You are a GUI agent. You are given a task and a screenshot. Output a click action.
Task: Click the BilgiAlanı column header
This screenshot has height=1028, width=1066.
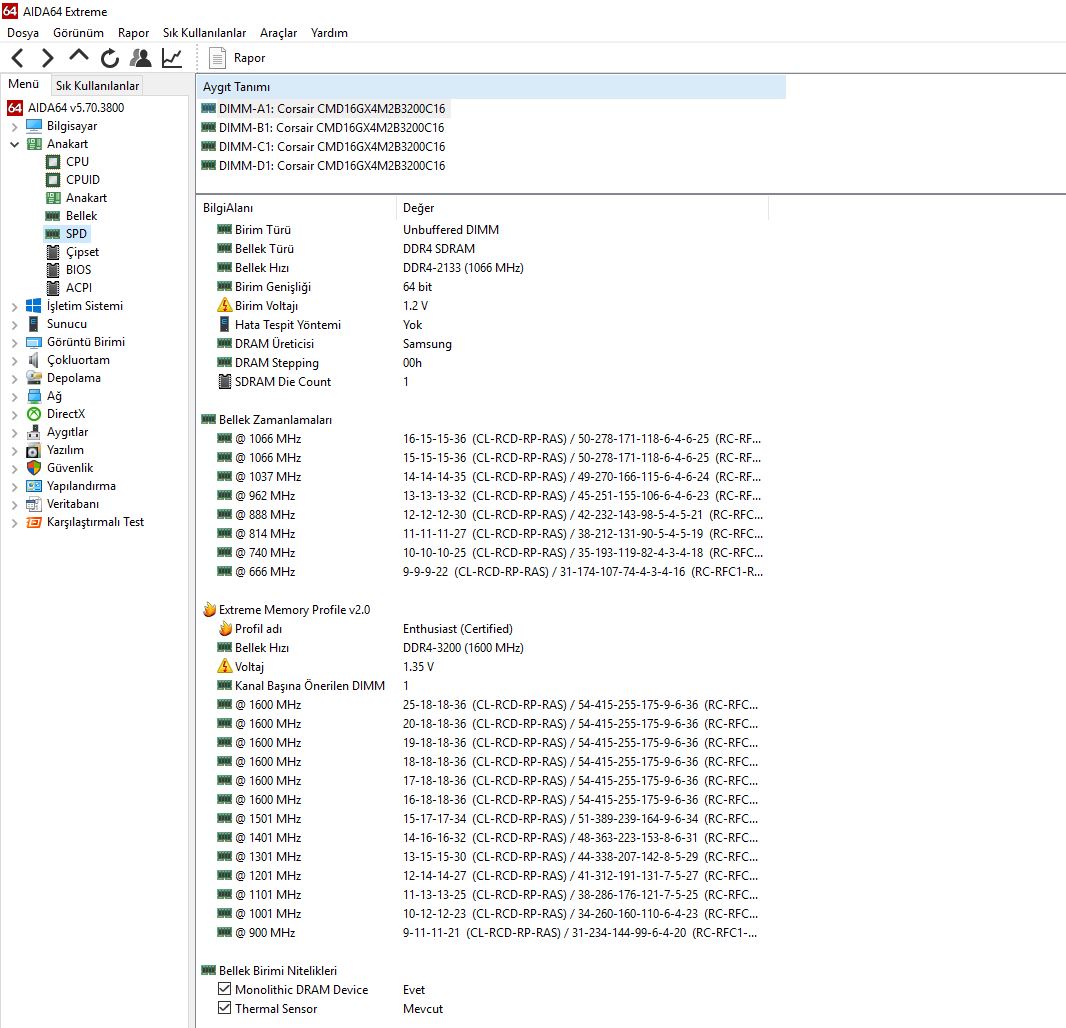click(x=296, y=208)
